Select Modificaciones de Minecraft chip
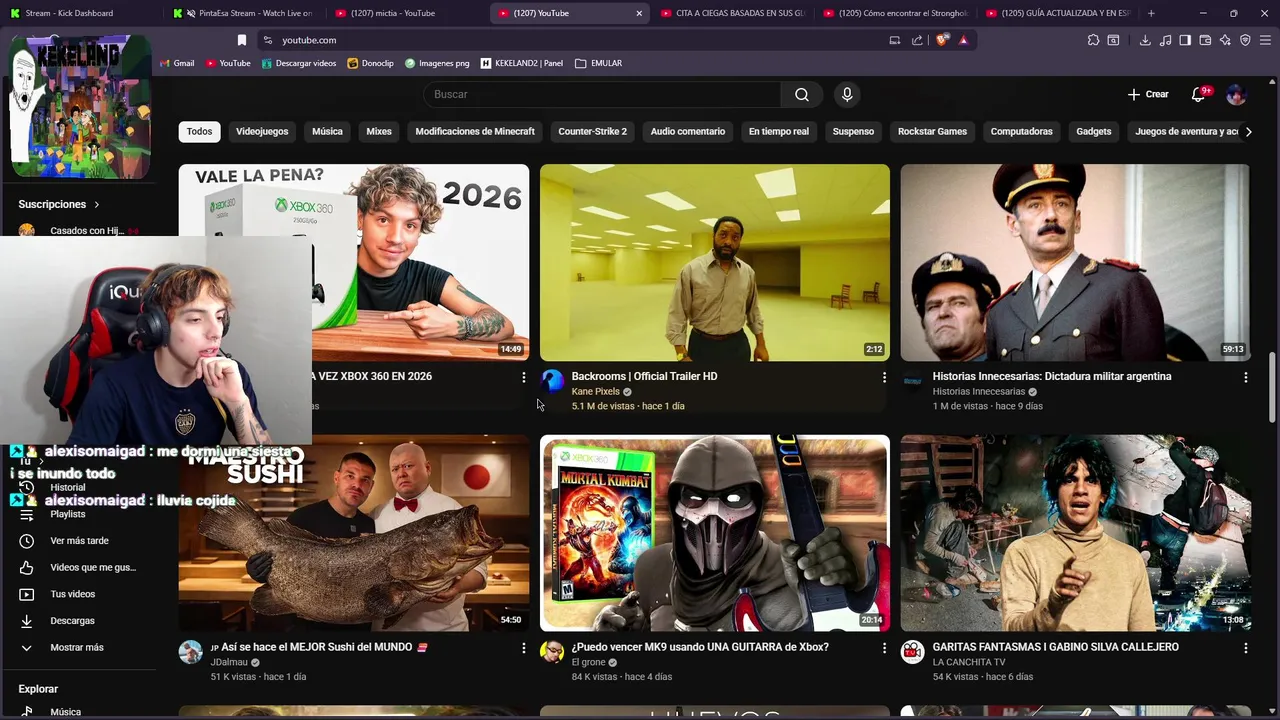 (x=475, y=131)
